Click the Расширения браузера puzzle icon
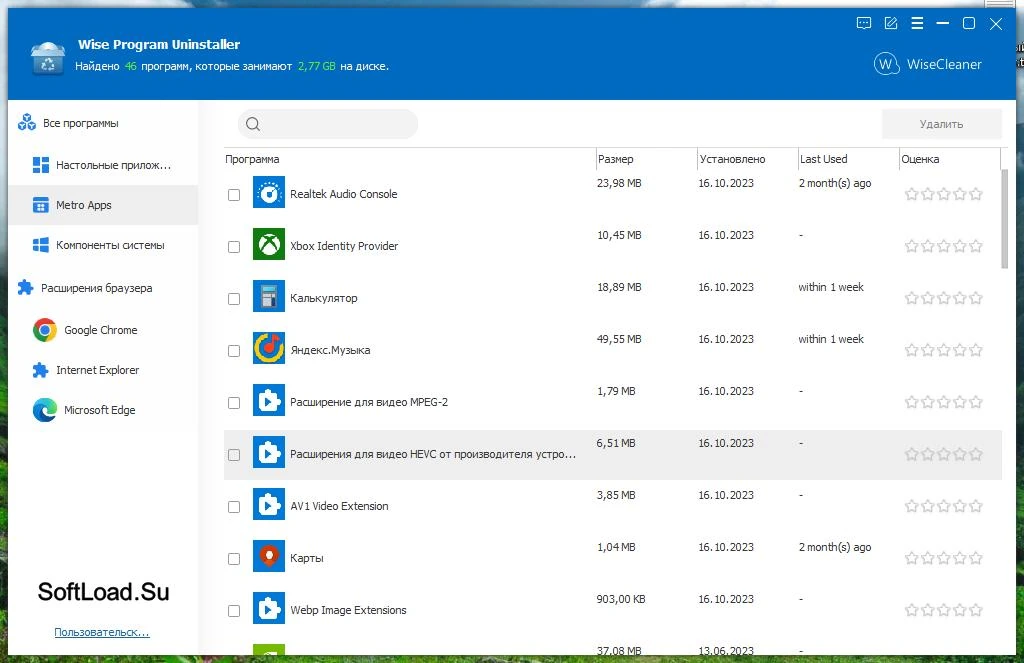 pos(25,287)
